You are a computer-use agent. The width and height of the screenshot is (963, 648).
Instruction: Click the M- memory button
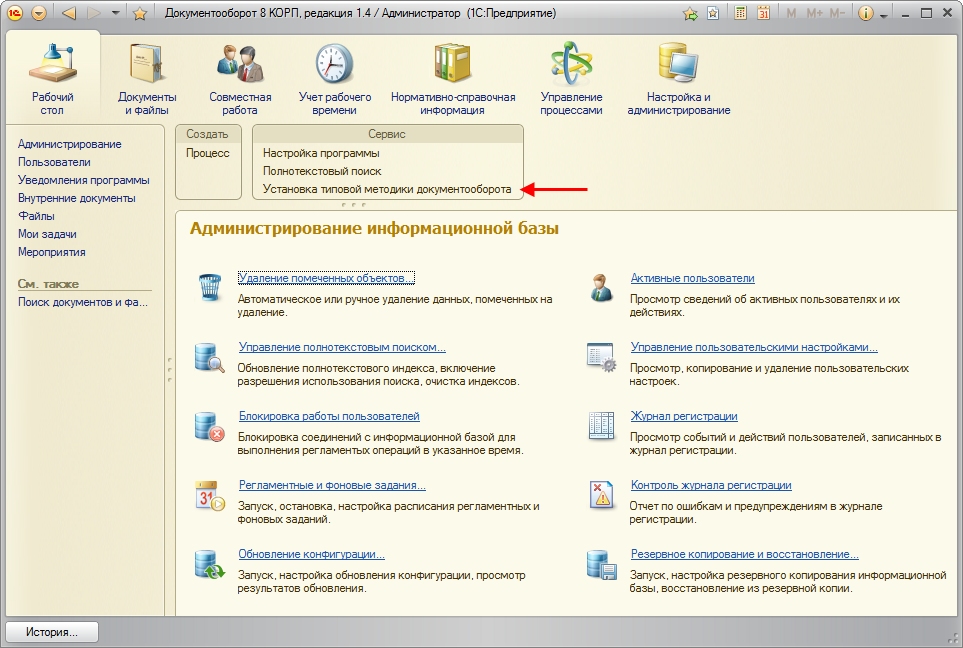(837, 13)
